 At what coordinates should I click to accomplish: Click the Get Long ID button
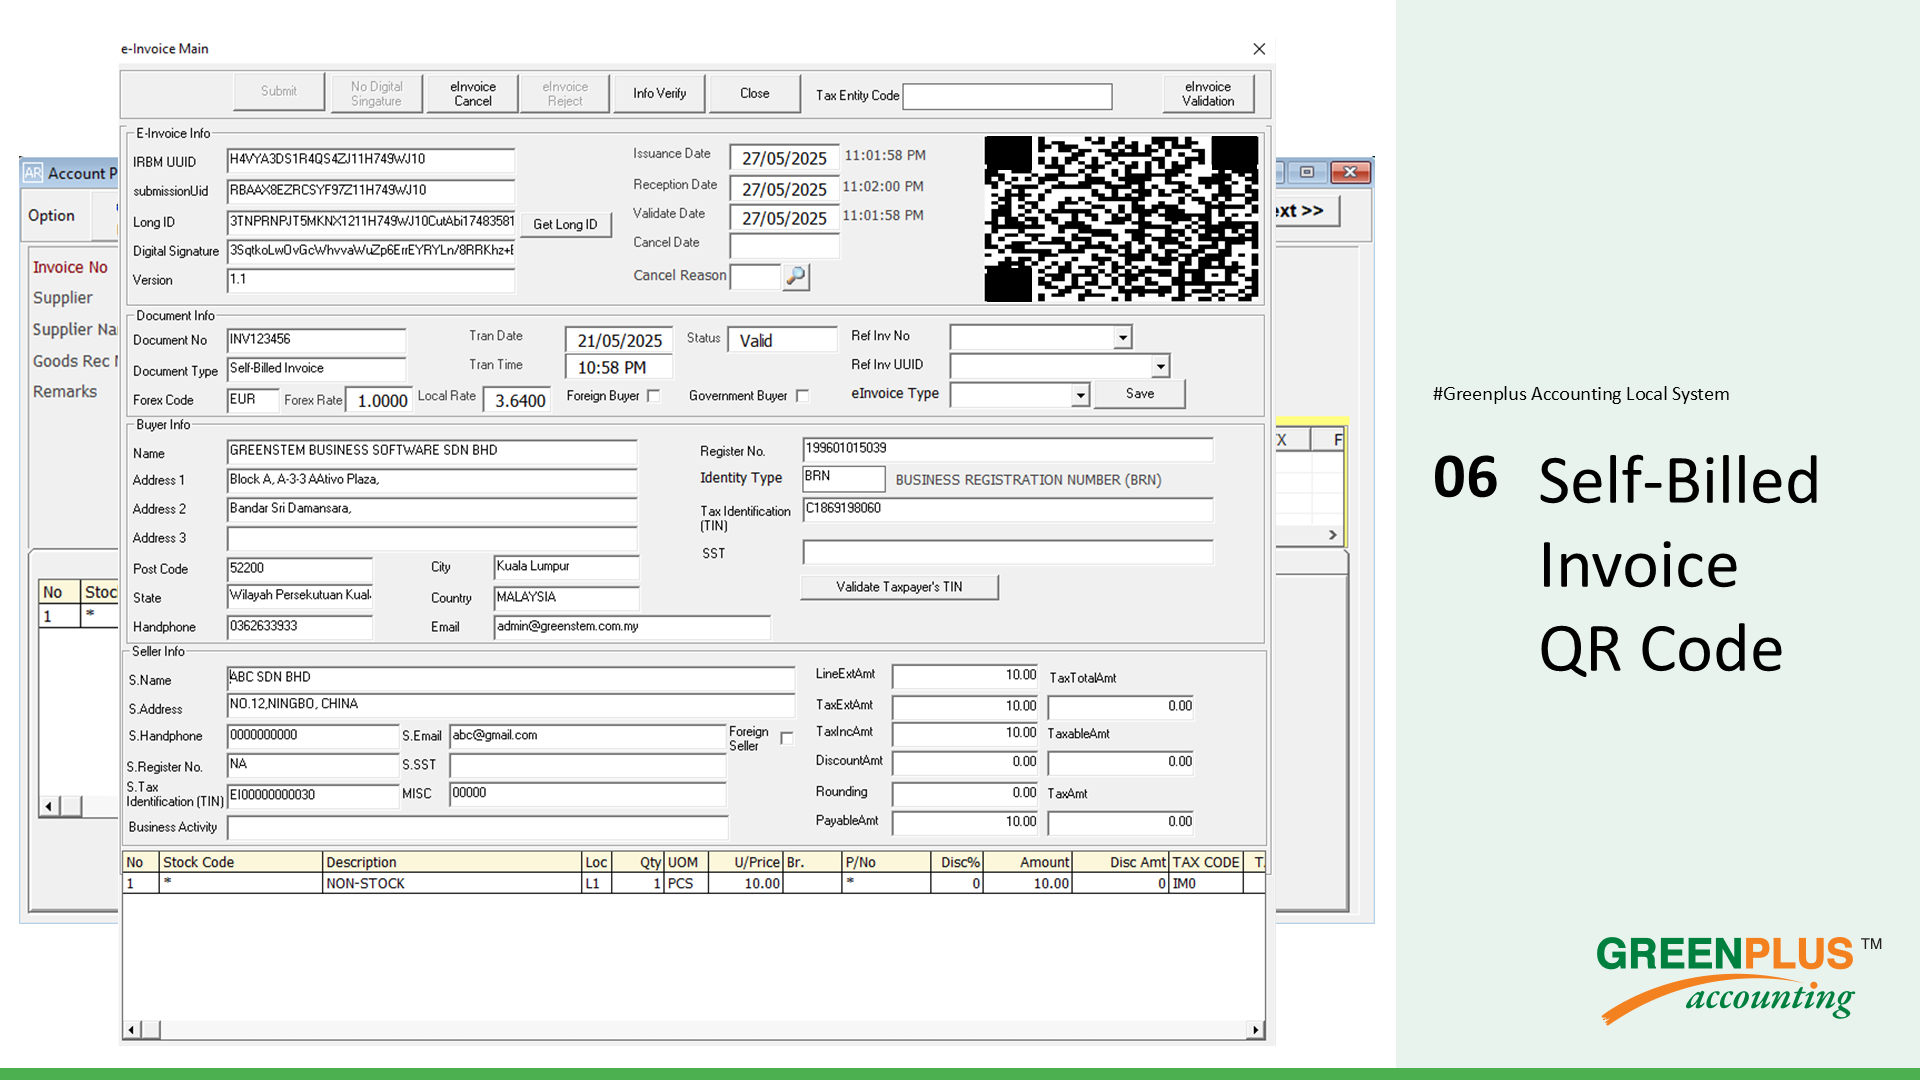(565, 225)
